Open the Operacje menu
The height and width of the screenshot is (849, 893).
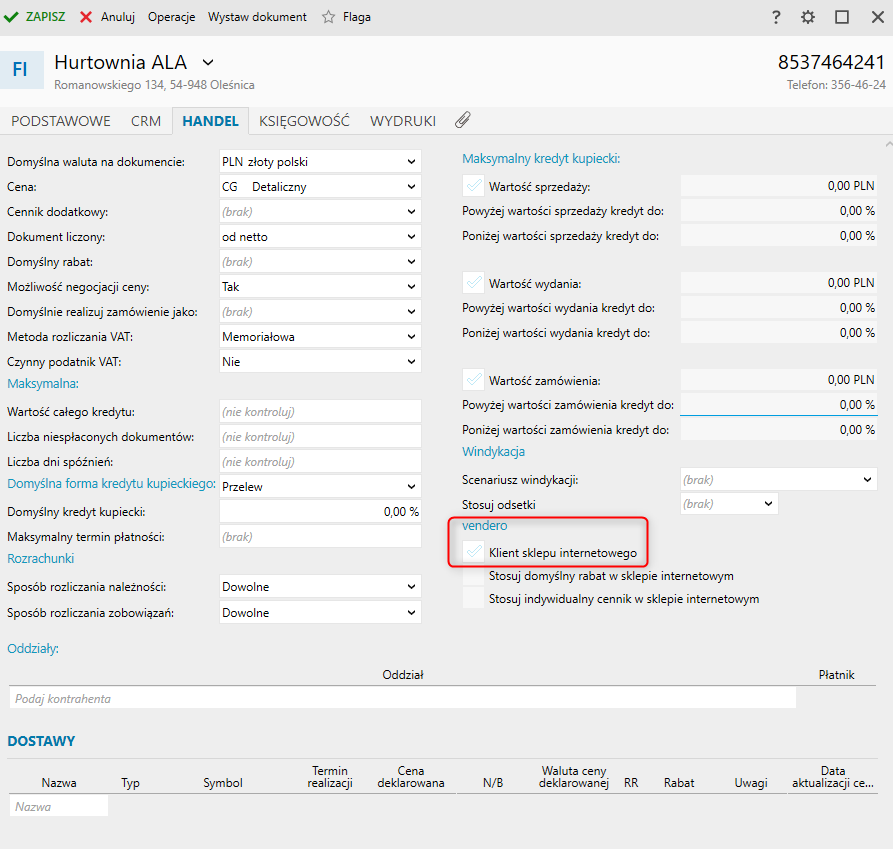click(172, 17)
